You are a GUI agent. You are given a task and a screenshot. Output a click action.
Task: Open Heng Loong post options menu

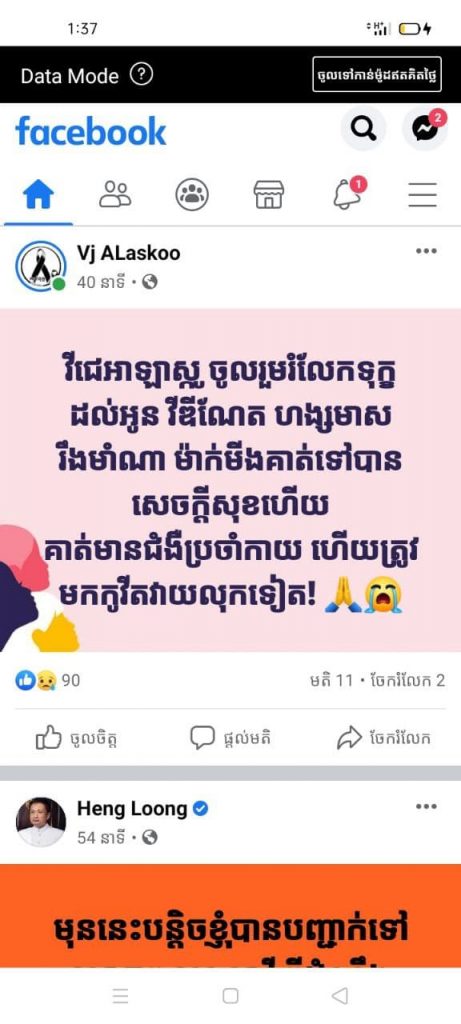tap(426, 807)
